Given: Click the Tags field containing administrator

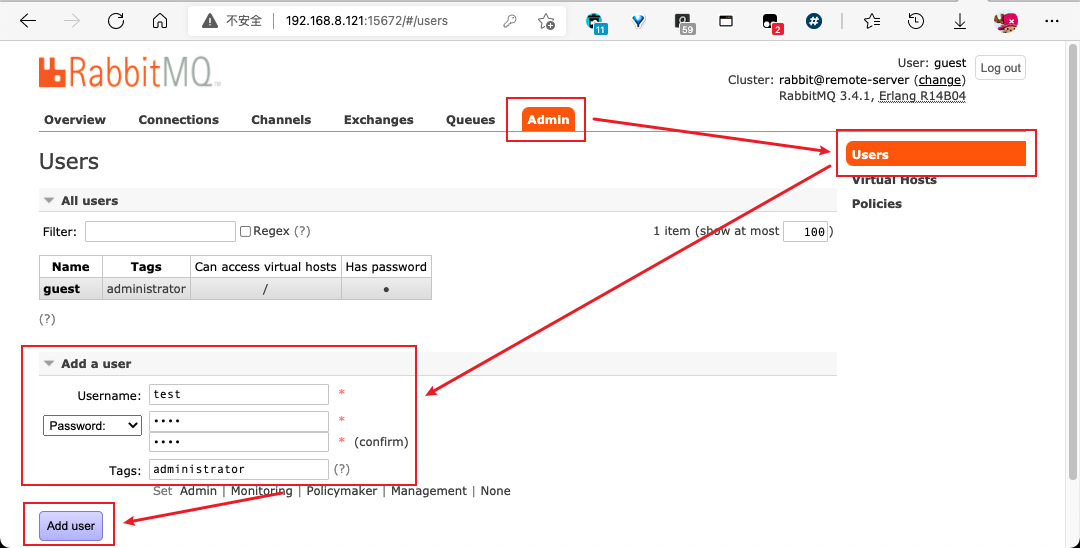Looking at the screenshot, I should point(239,470).
